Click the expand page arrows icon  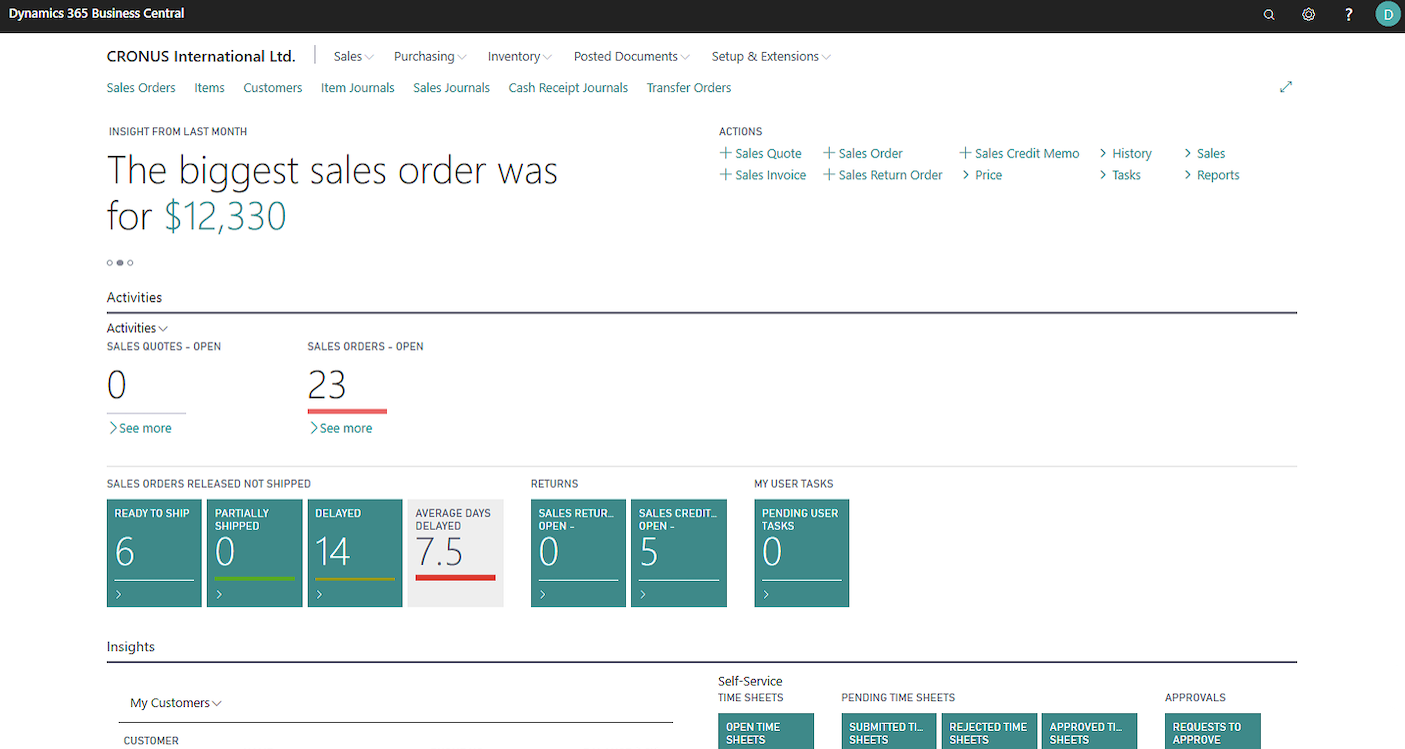point(1286,87)
